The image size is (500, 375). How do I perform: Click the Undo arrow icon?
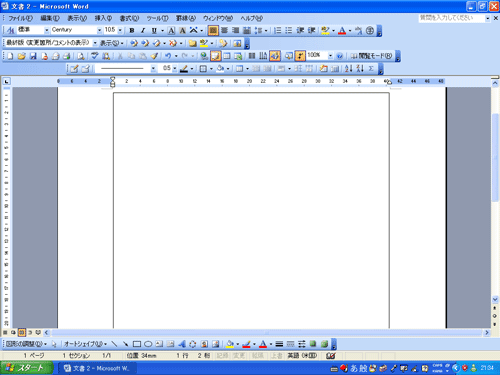pyautogui.click(x=168, y=56)
